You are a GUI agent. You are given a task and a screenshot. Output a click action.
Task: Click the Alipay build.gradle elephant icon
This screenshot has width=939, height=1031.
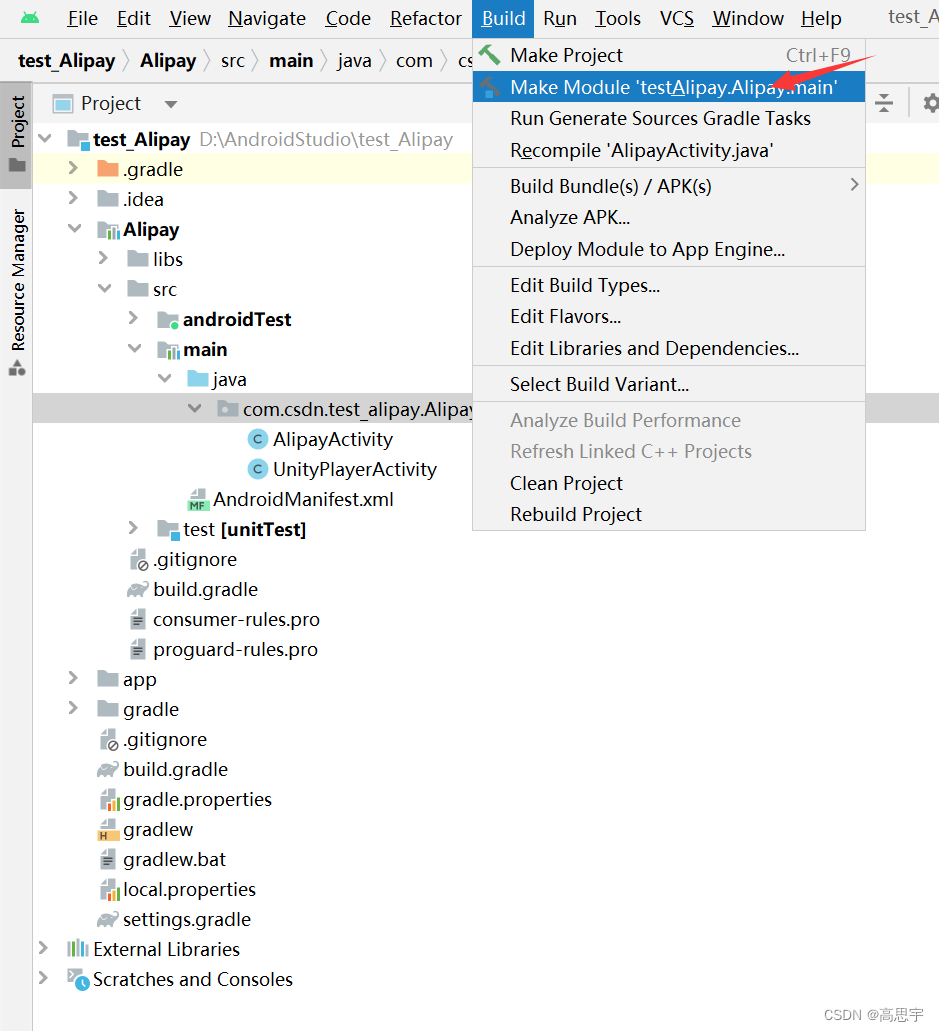click(138, 590)
